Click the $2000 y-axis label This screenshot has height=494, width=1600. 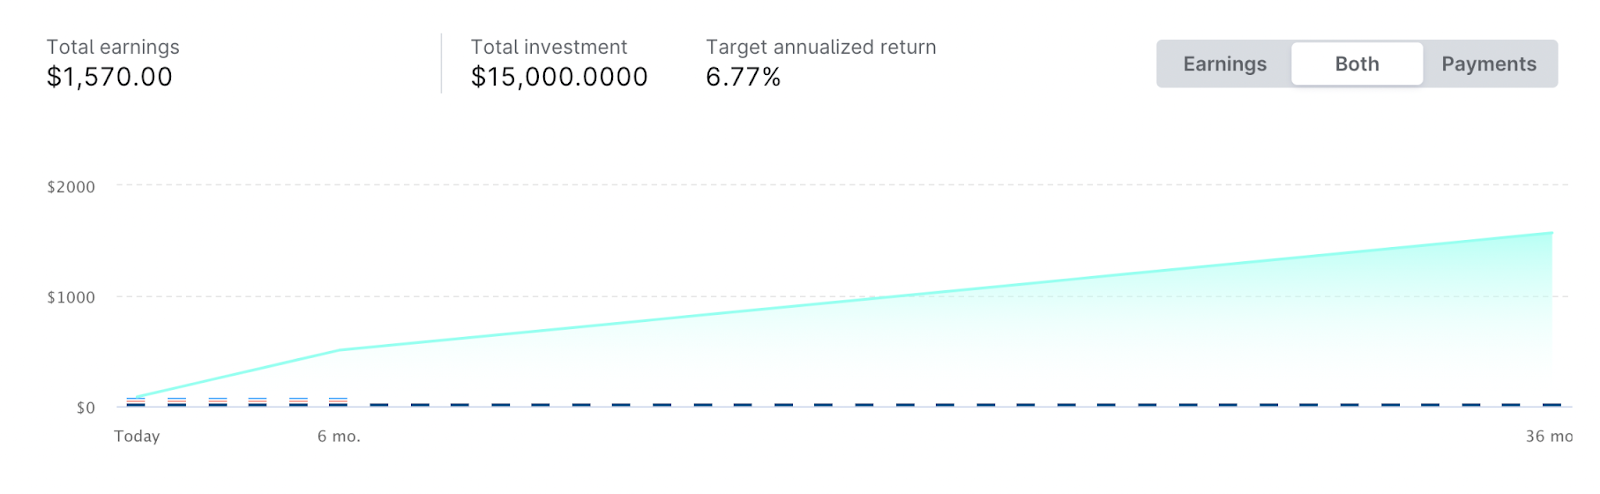tap(71, 187)
